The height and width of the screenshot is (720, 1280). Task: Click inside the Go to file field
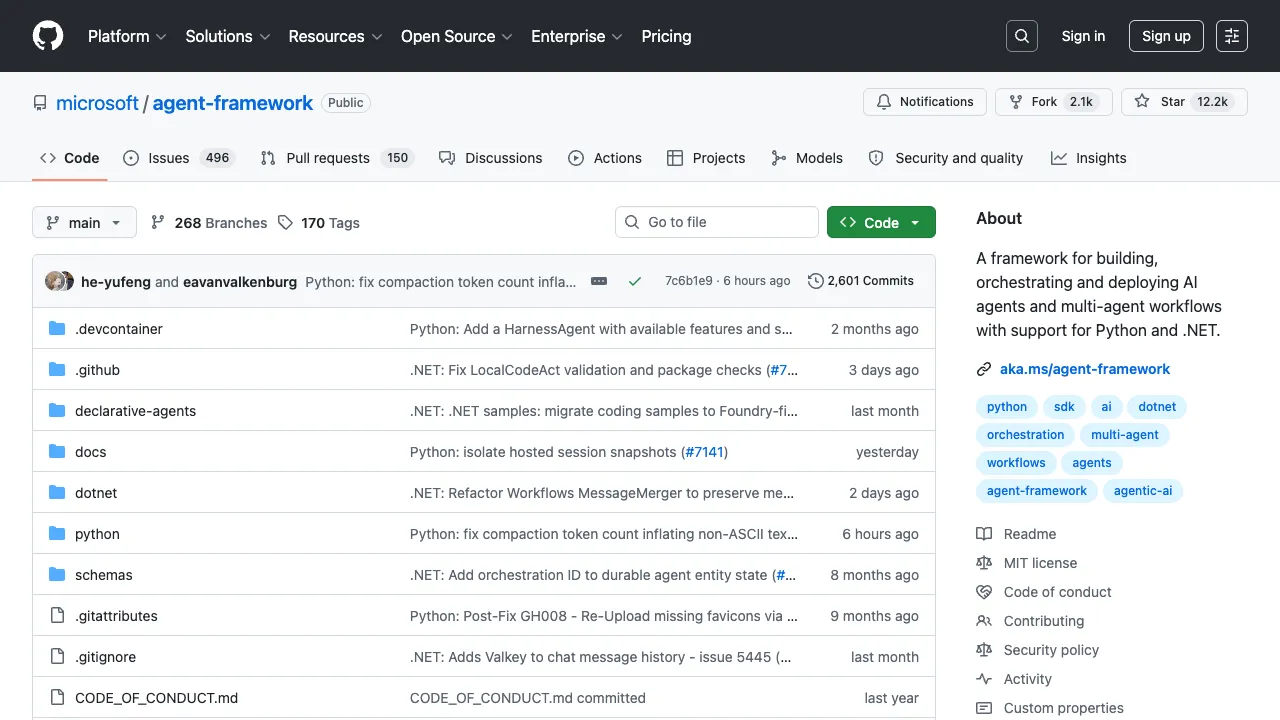717,222
